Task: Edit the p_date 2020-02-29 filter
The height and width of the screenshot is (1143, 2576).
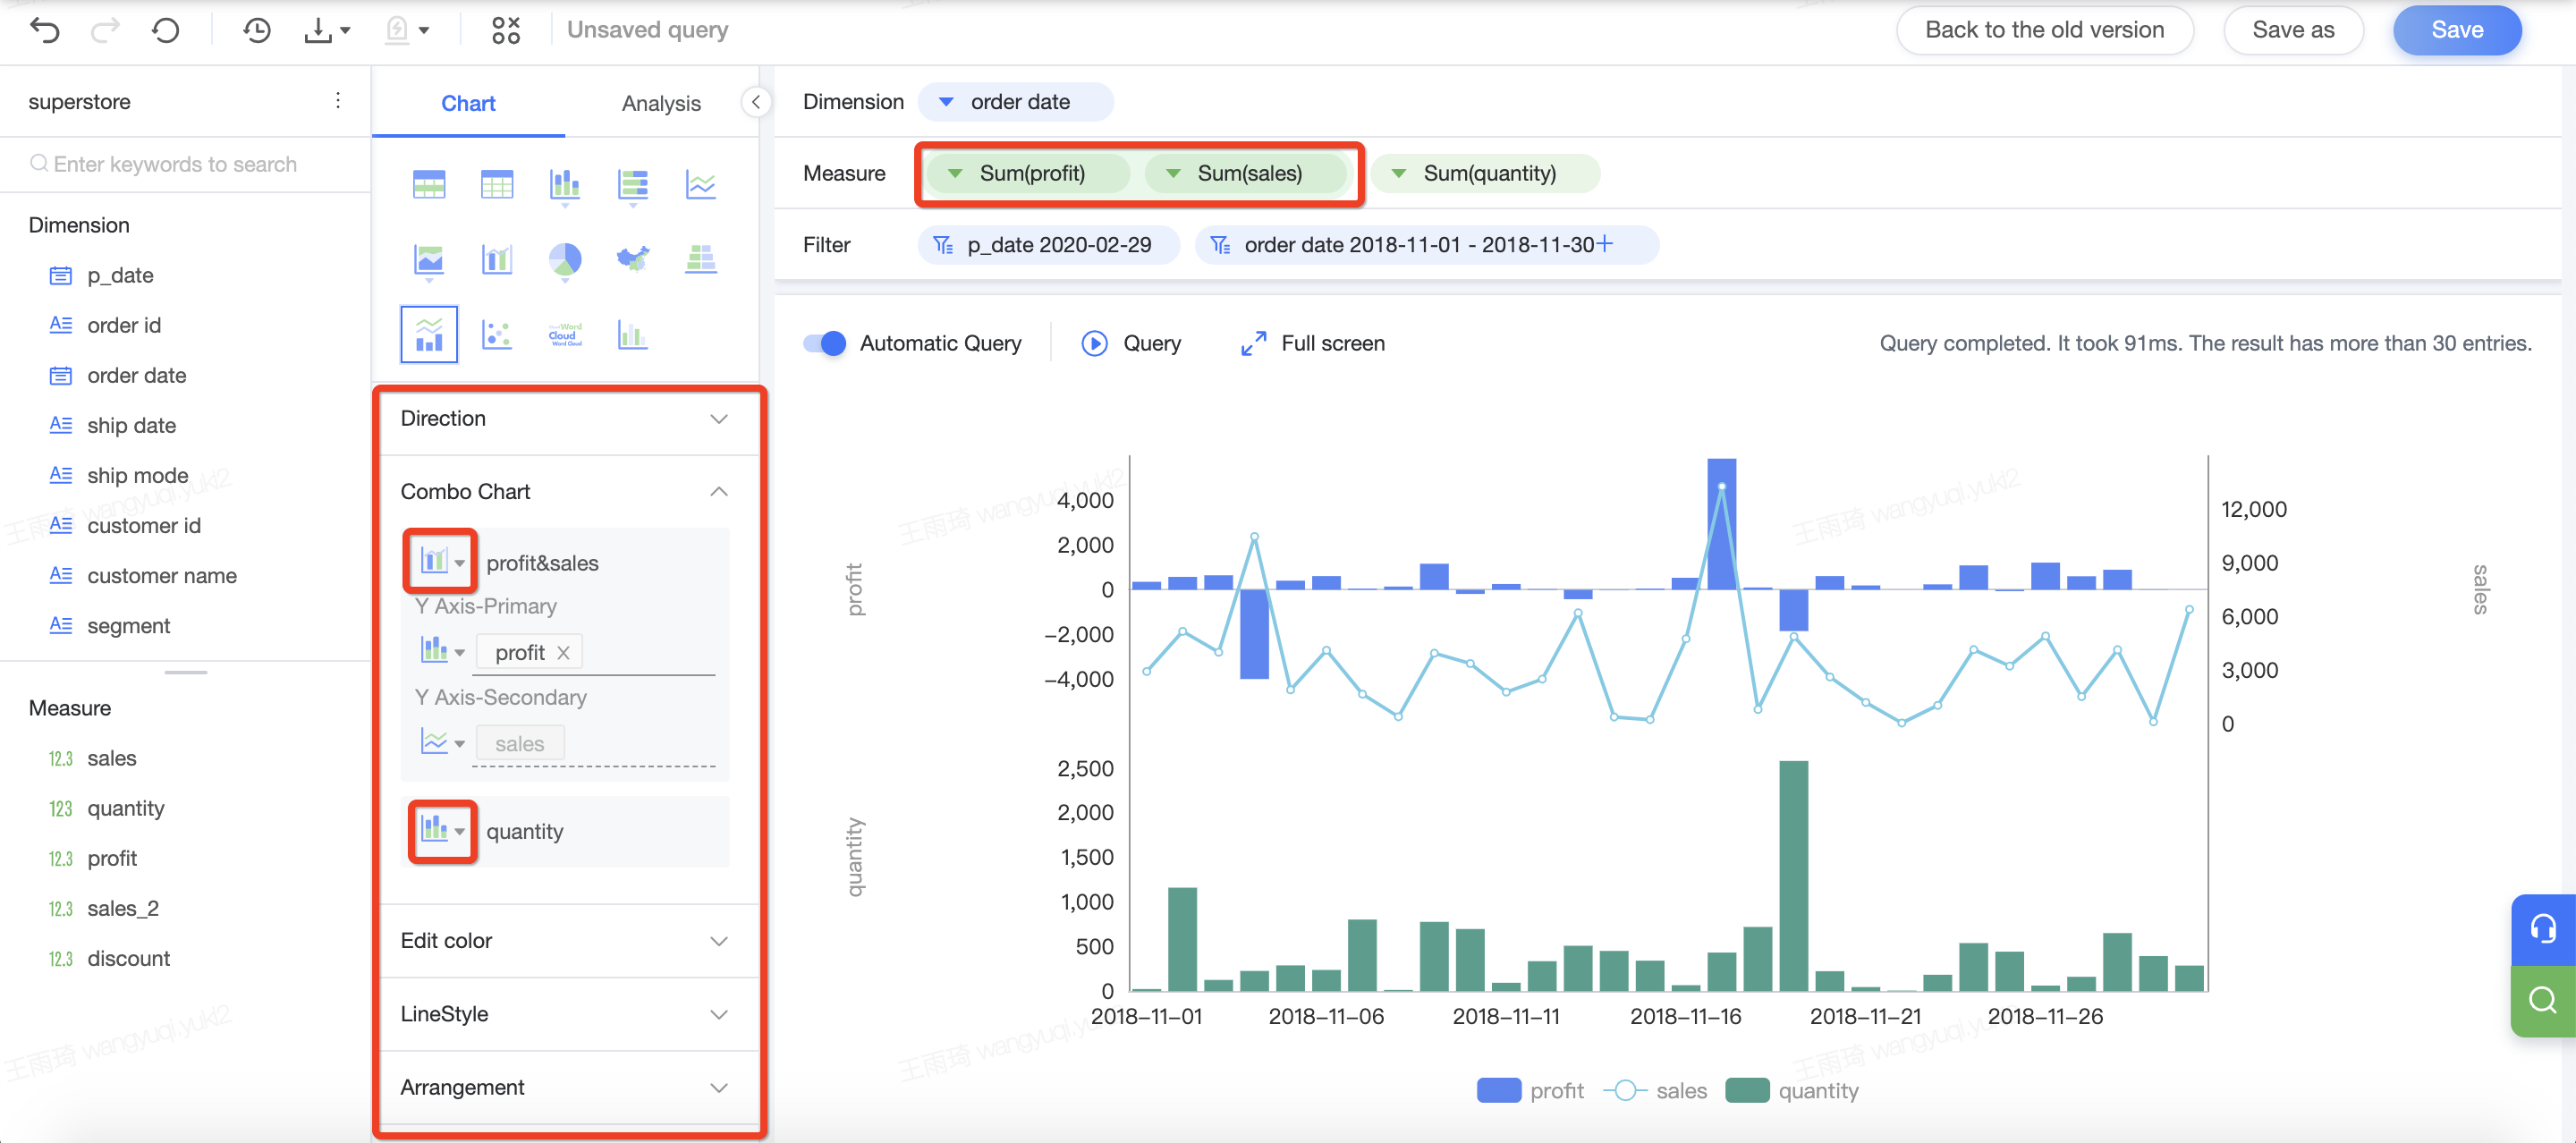Action: tap(1047, 245)
